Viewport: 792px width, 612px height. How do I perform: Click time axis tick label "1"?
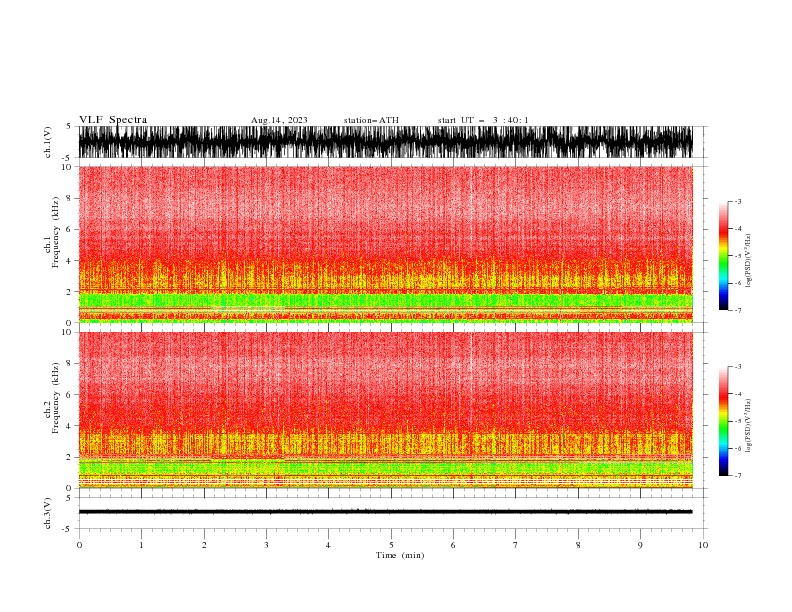point(141,545)
